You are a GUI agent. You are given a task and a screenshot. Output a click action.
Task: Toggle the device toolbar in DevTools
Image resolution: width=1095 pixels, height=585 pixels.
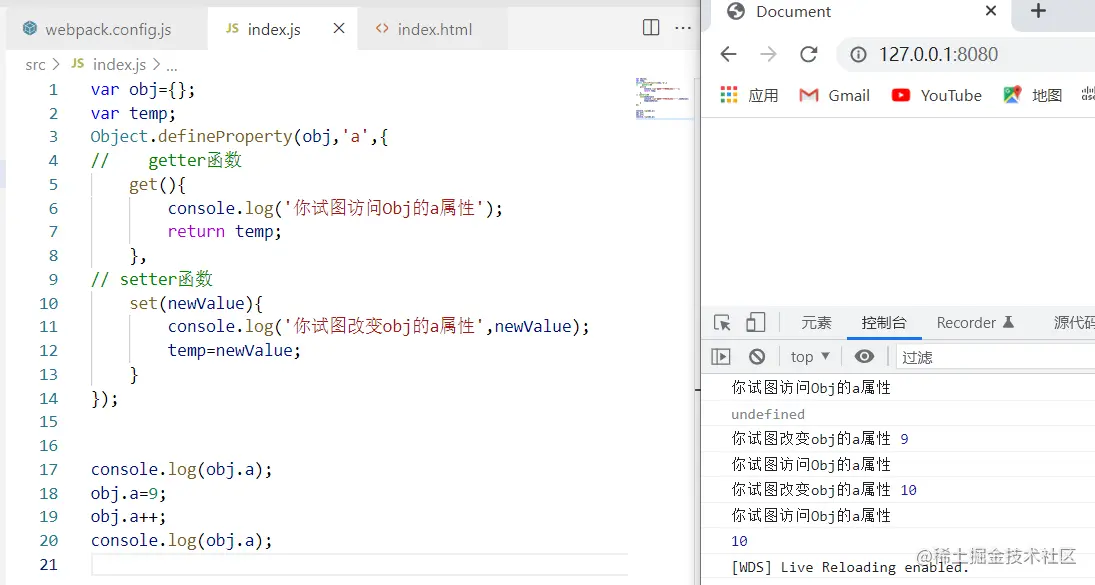[755, 322]
